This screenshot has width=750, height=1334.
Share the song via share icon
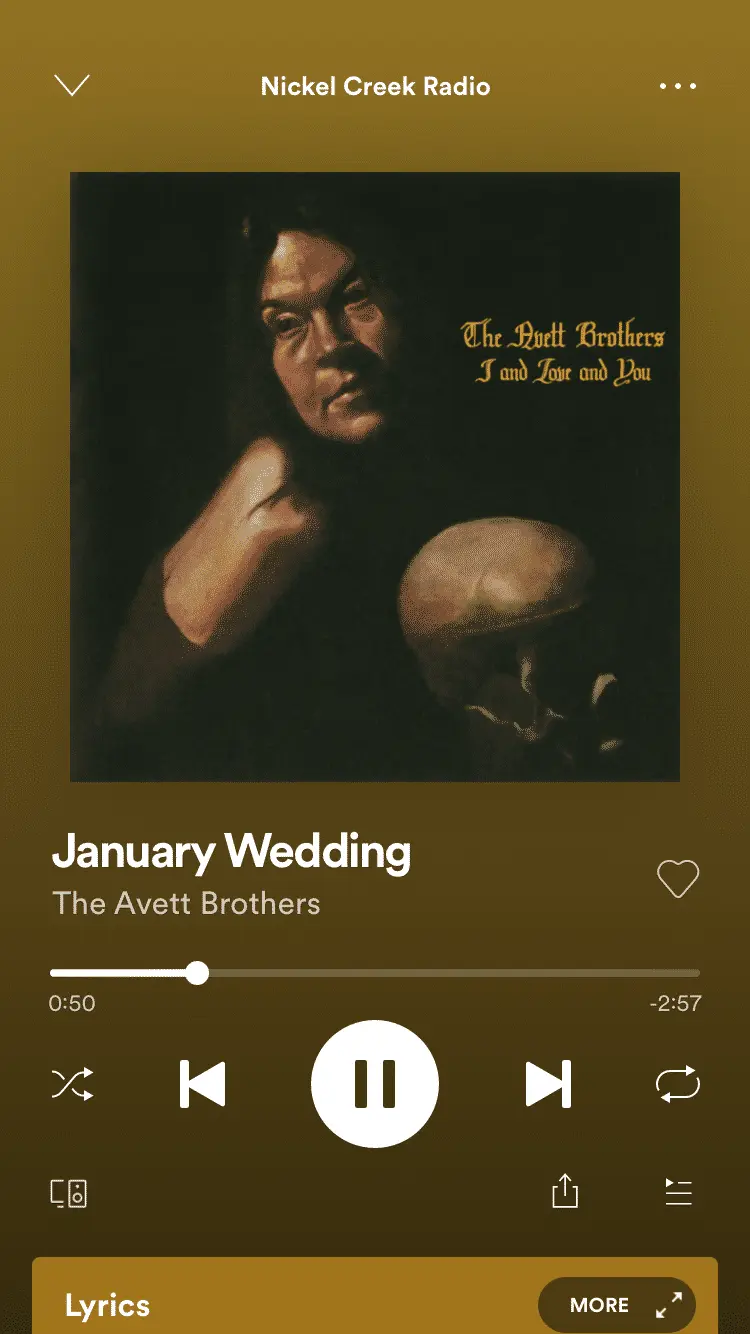(x=565, y=1191)
